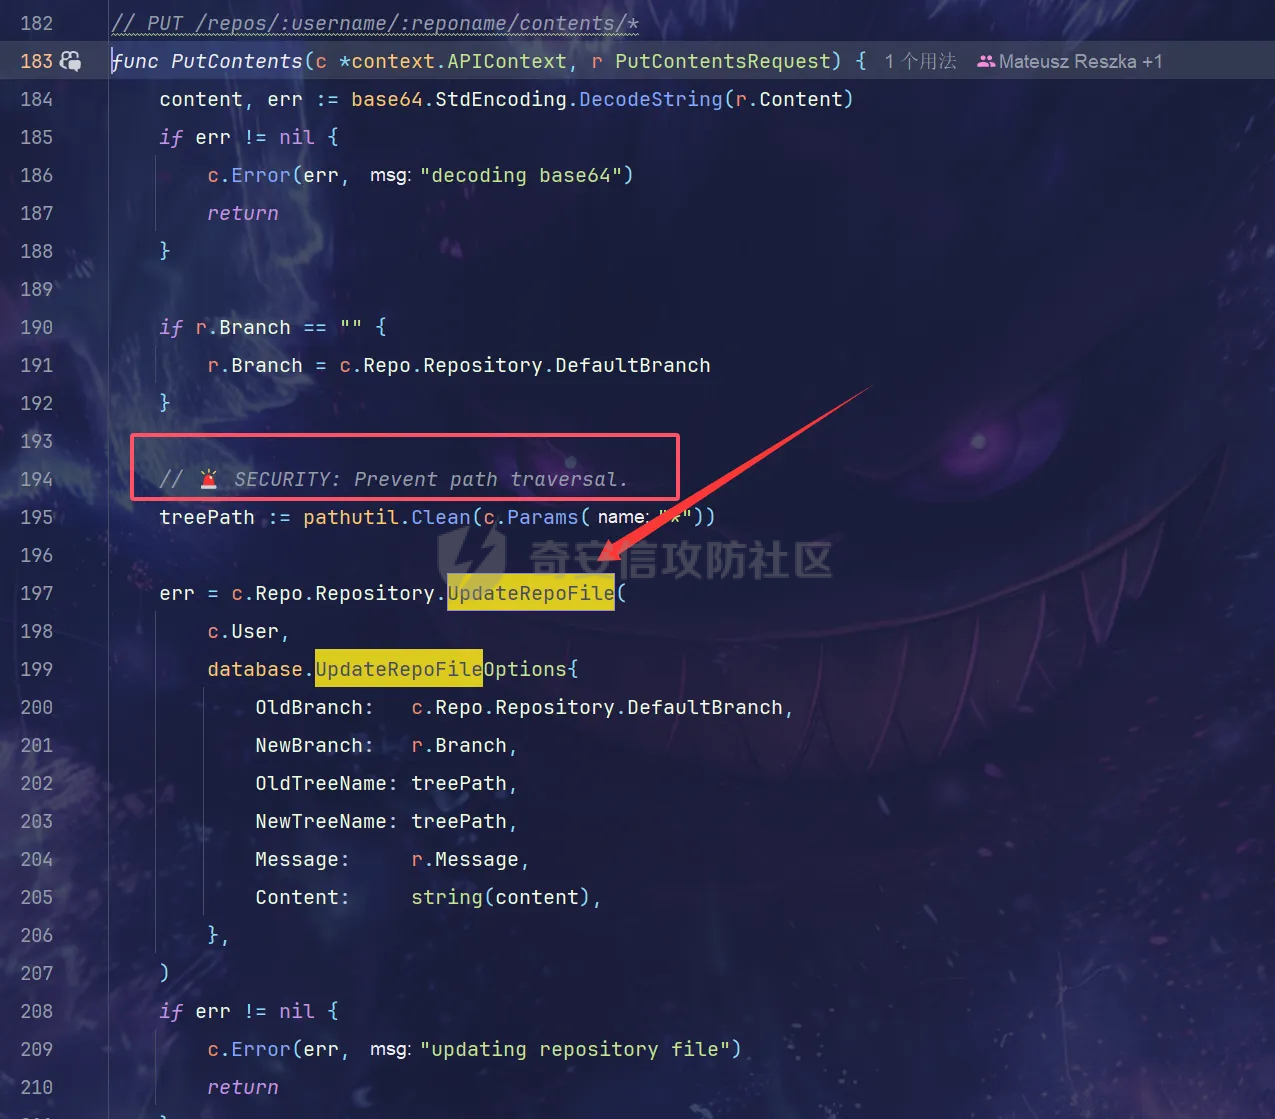Click the opening brace ending line 183

pos(861,61)
